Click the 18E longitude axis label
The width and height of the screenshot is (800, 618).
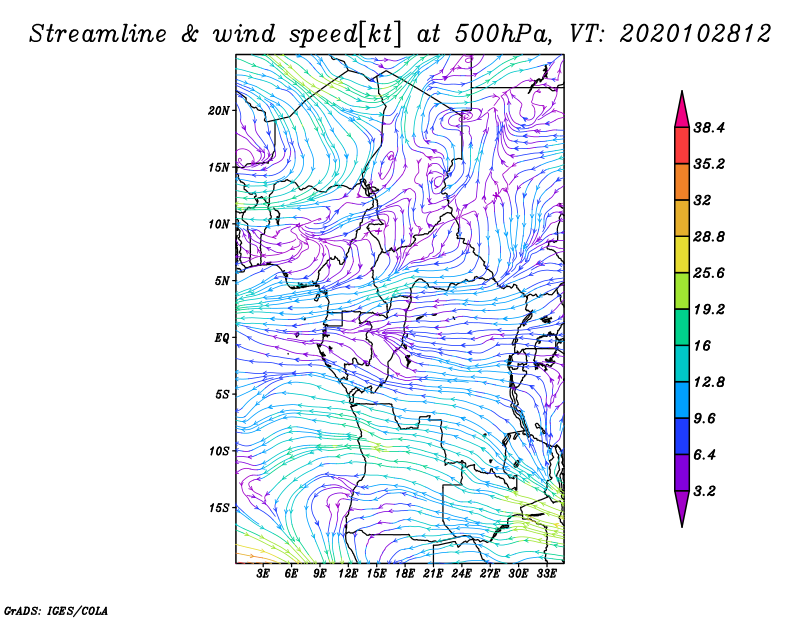405,573
